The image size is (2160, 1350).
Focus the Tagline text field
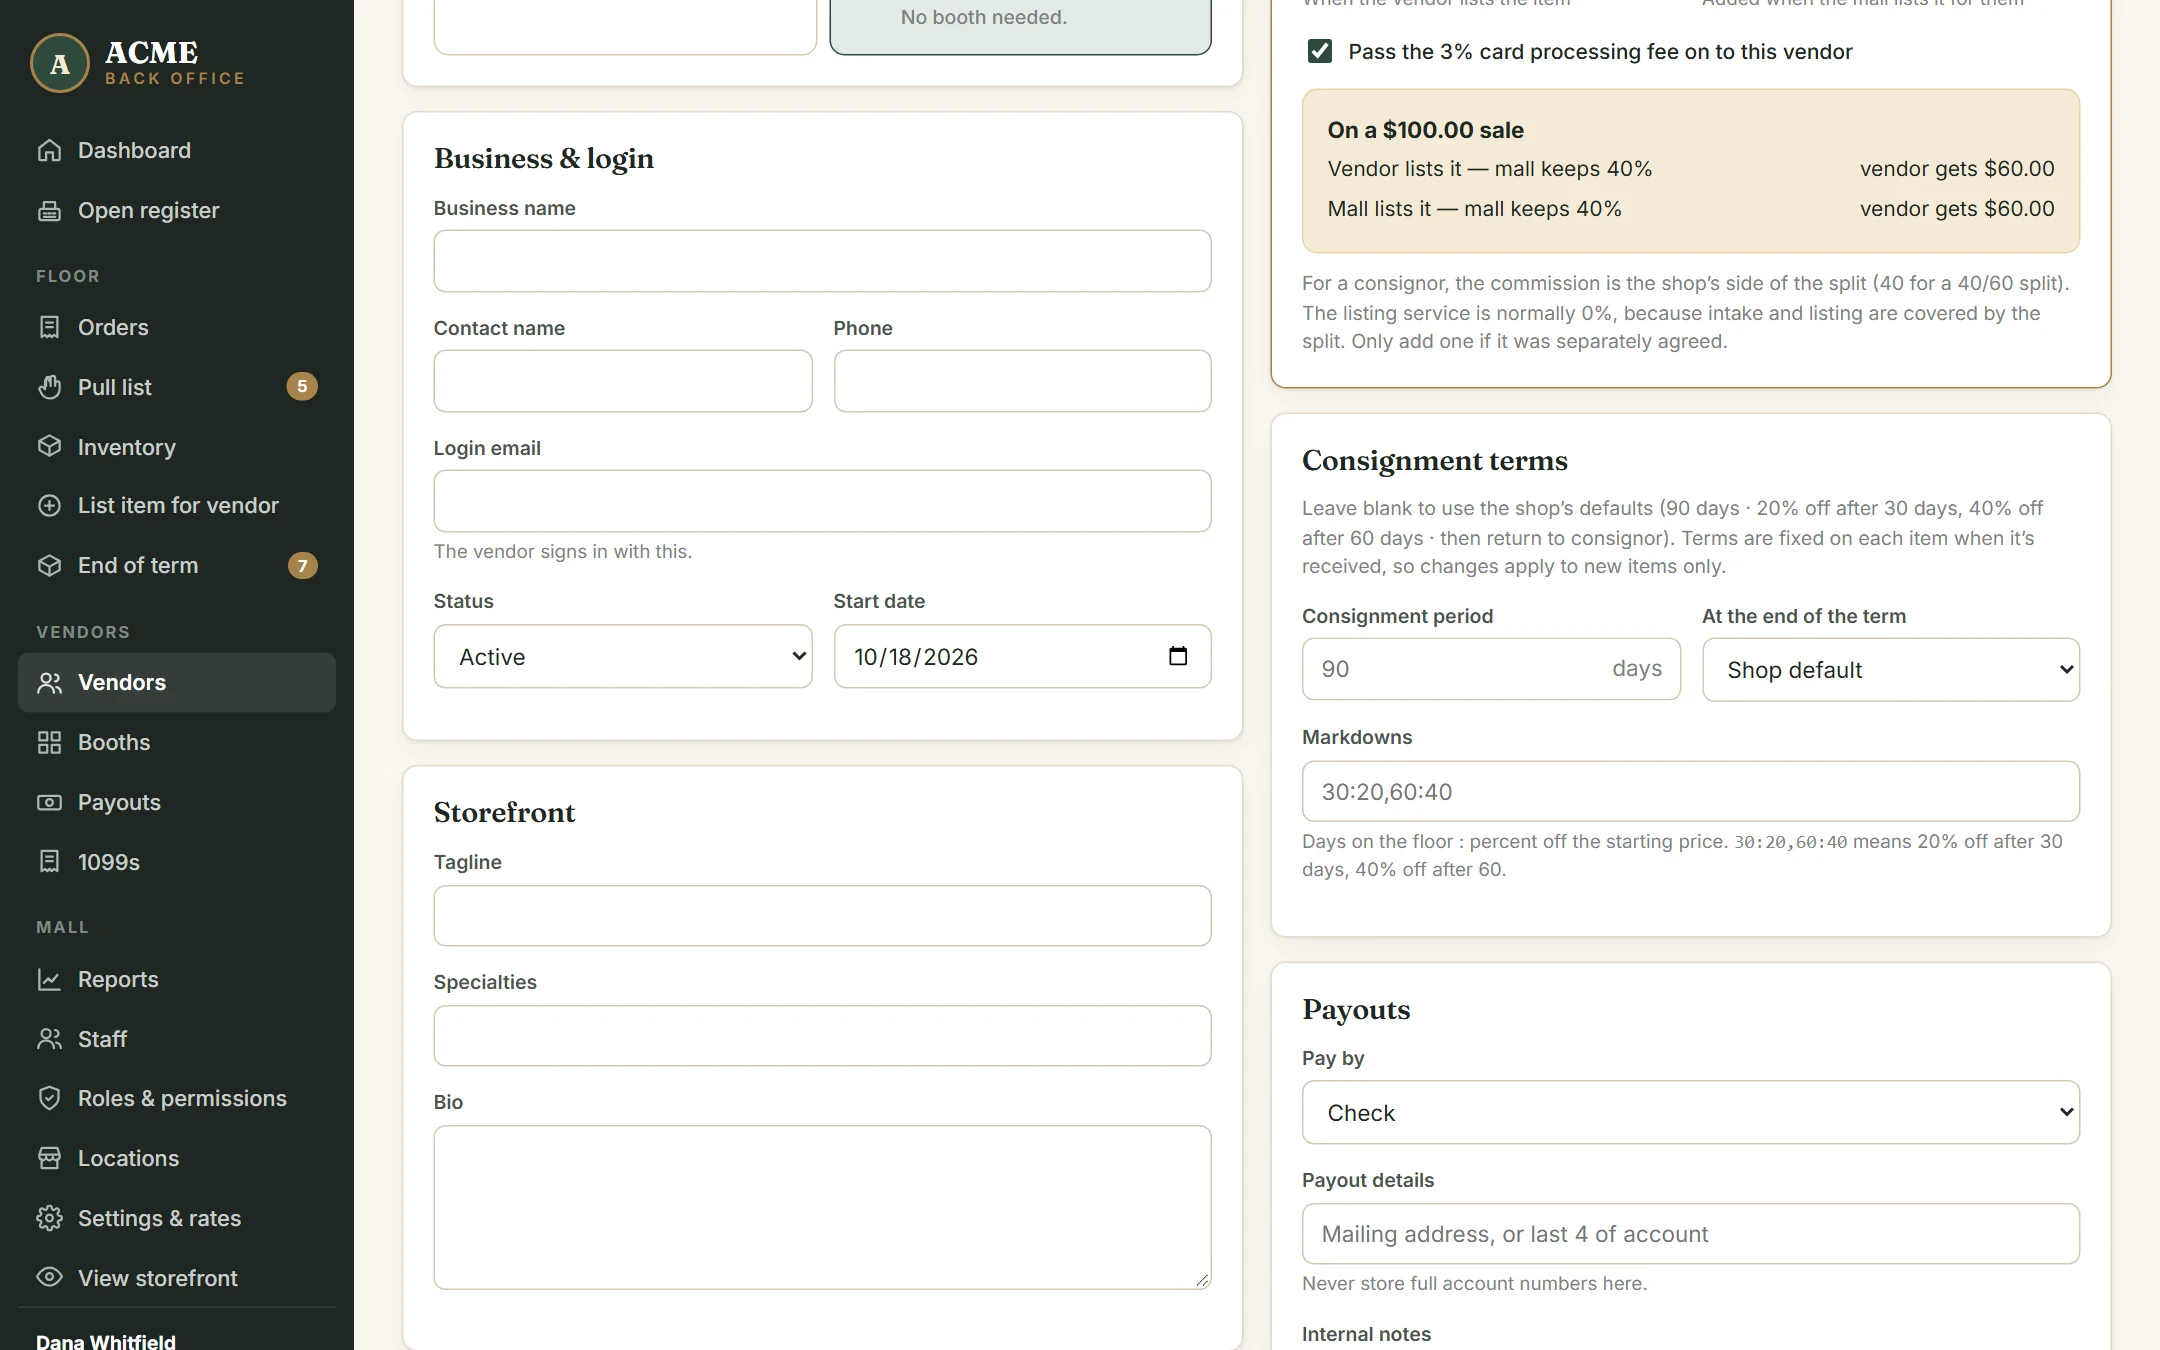click(x=822, y=915)
